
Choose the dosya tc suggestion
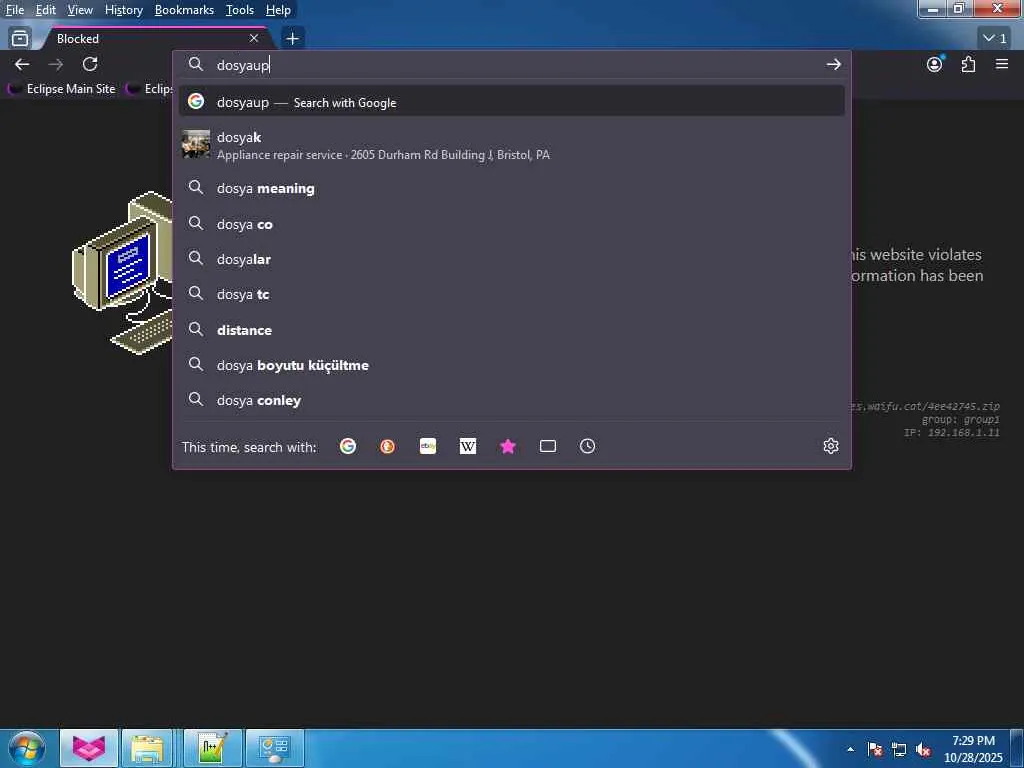(x=512, y=295)
